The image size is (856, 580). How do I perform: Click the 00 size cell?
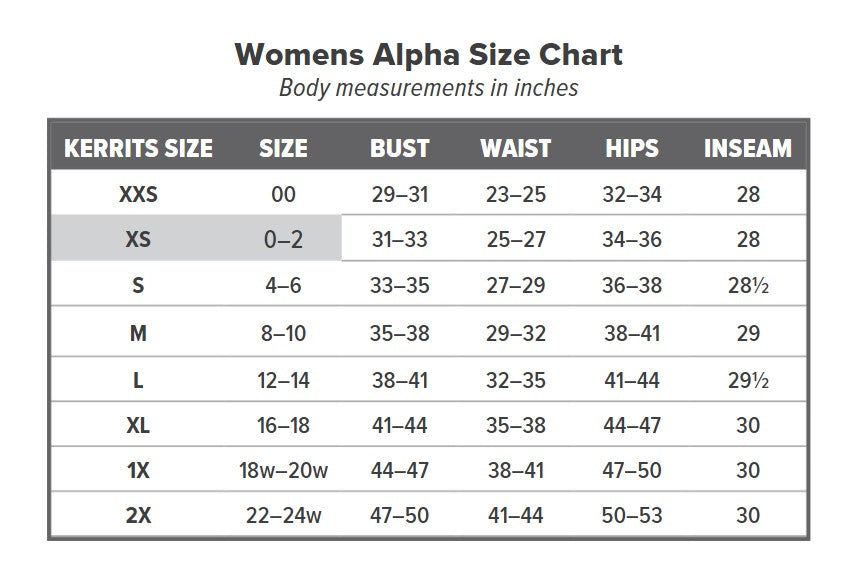[x=283, y=194]
